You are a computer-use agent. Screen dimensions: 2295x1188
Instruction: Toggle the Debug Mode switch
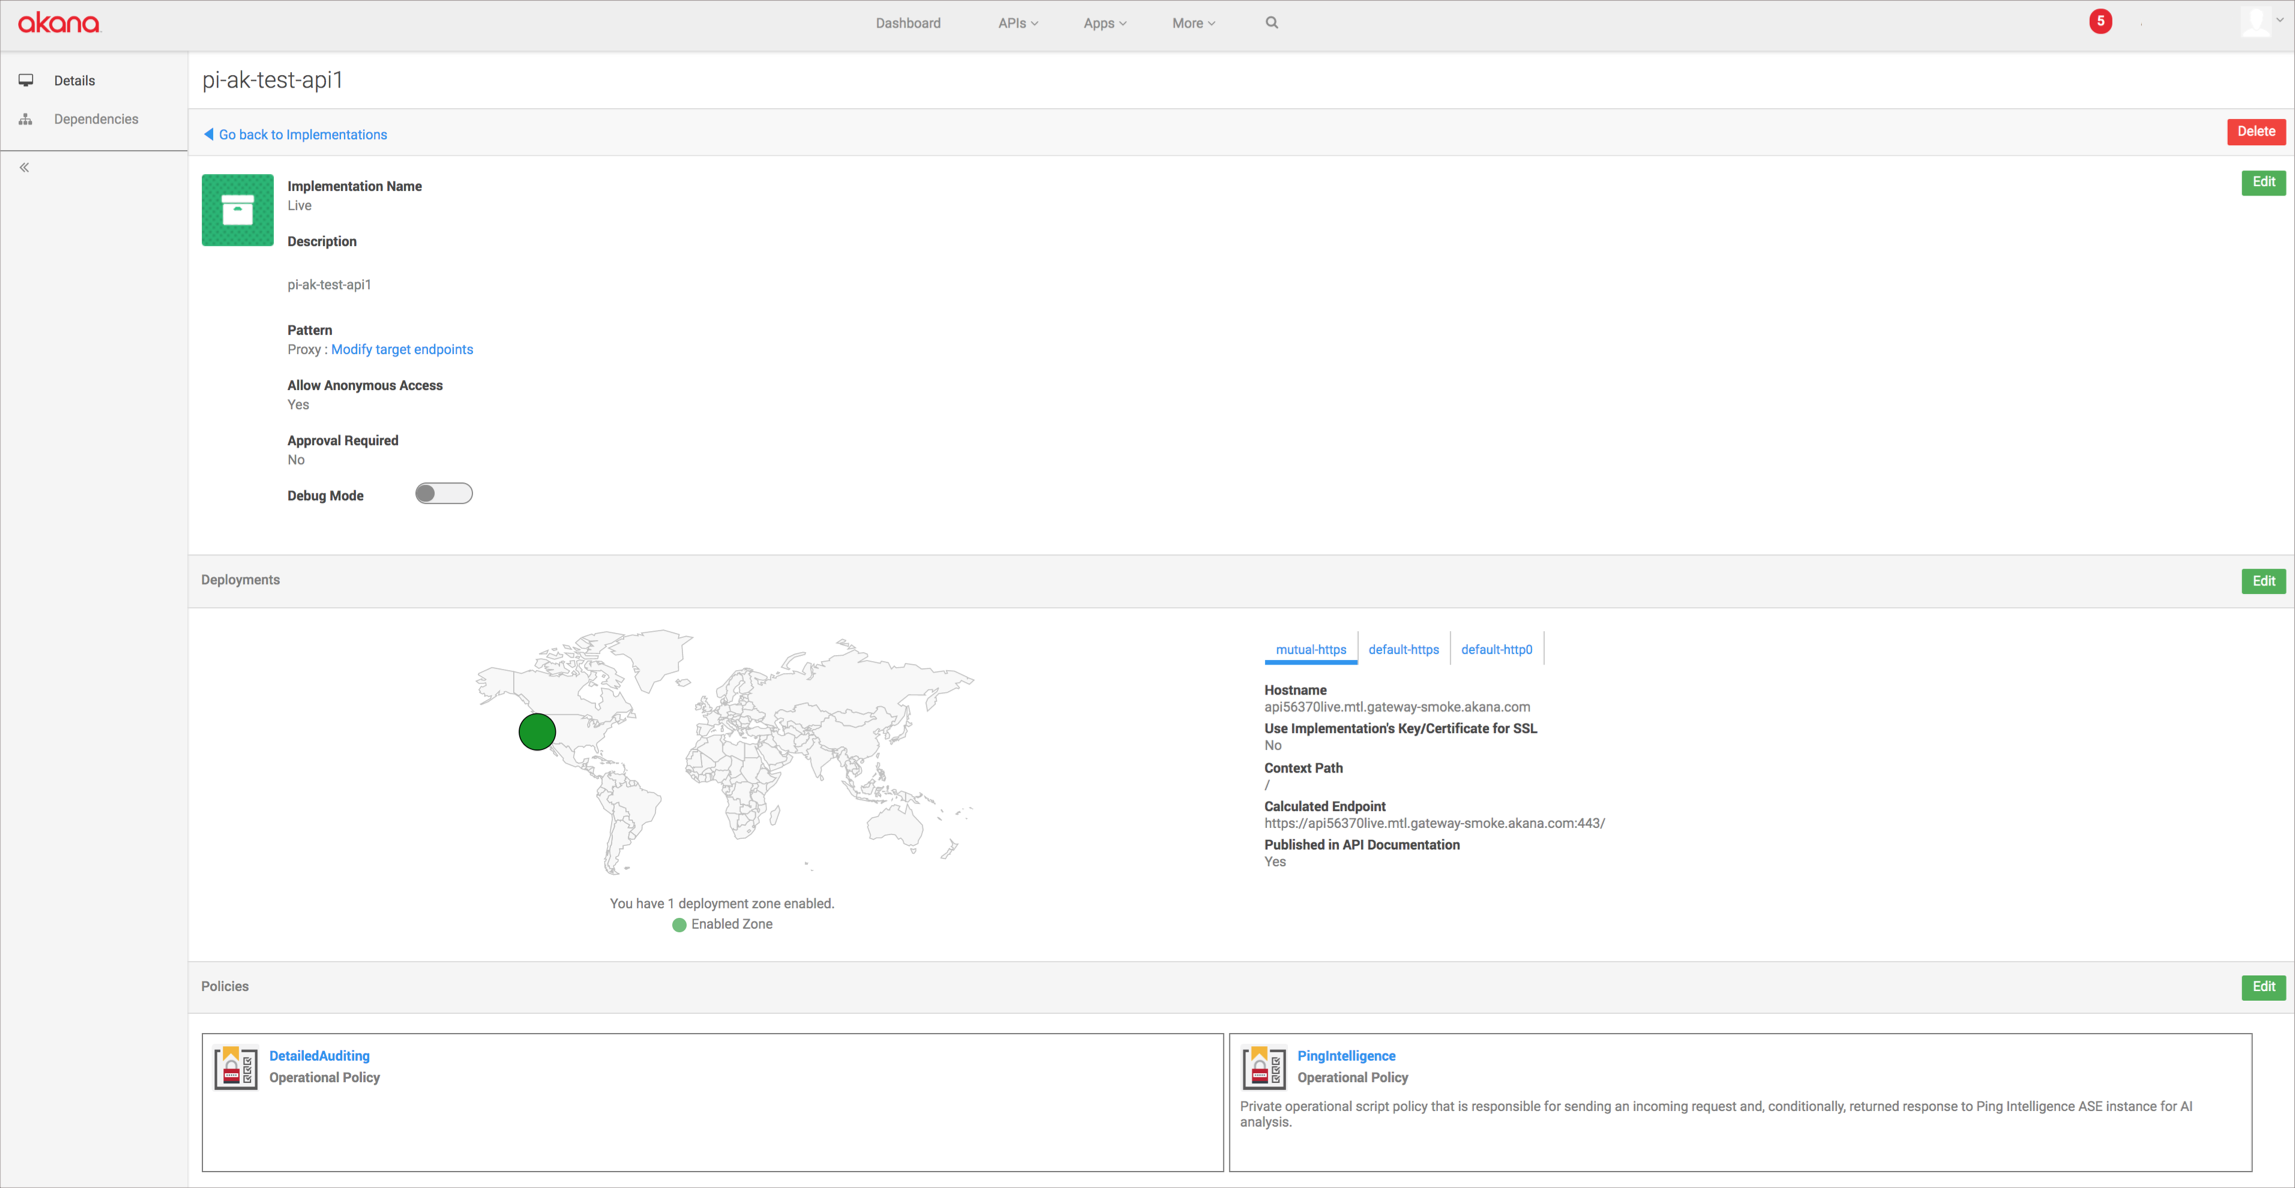[443, 494]
